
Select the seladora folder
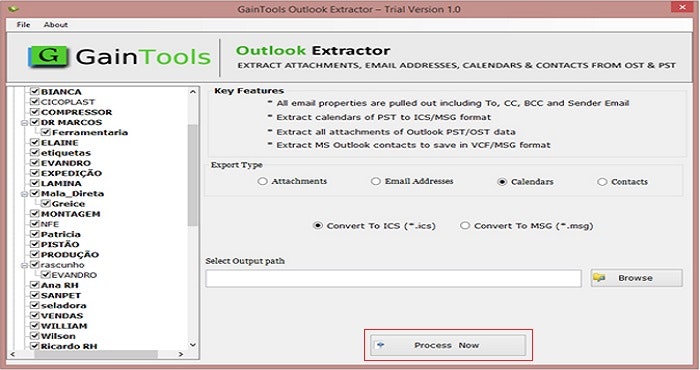pyautogui.click(x=63, y=306)
